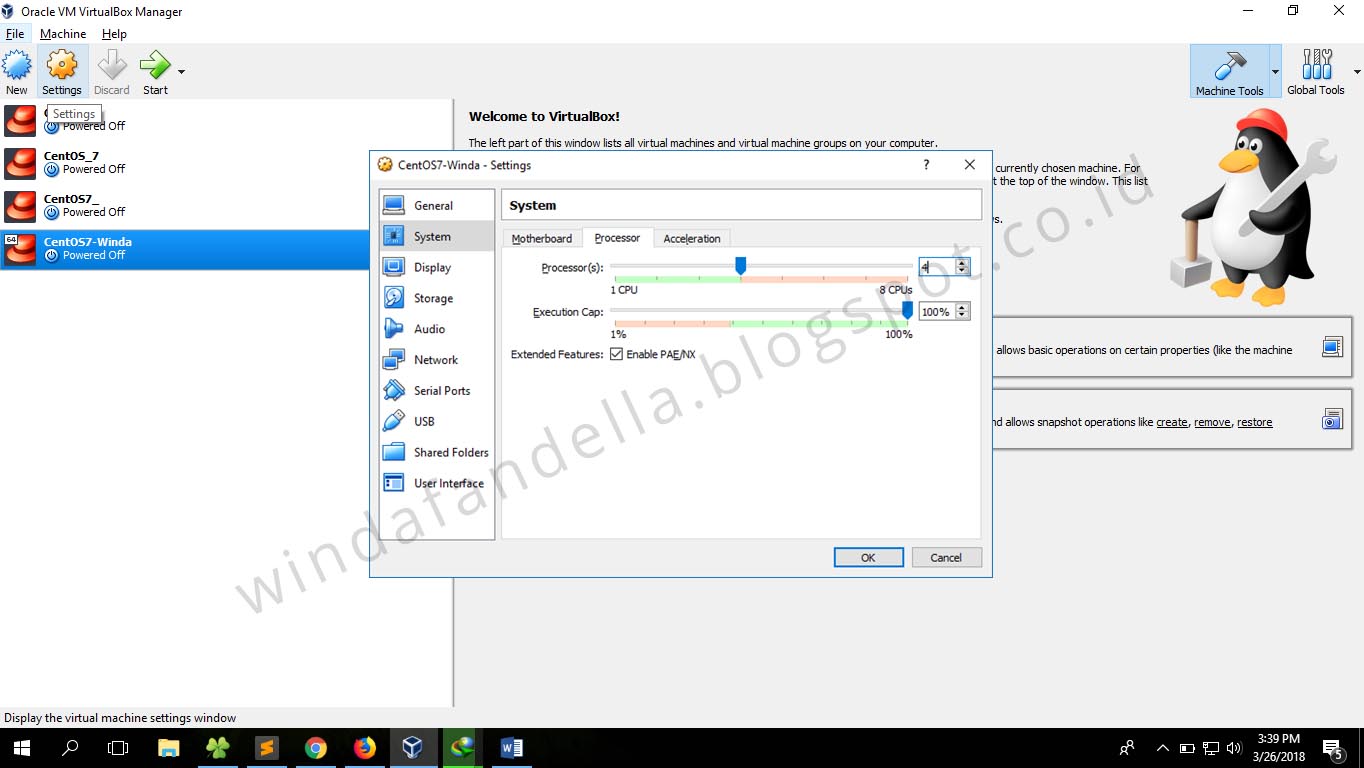
Task: Click the create snapshot link
Action: pos(1172,423)
